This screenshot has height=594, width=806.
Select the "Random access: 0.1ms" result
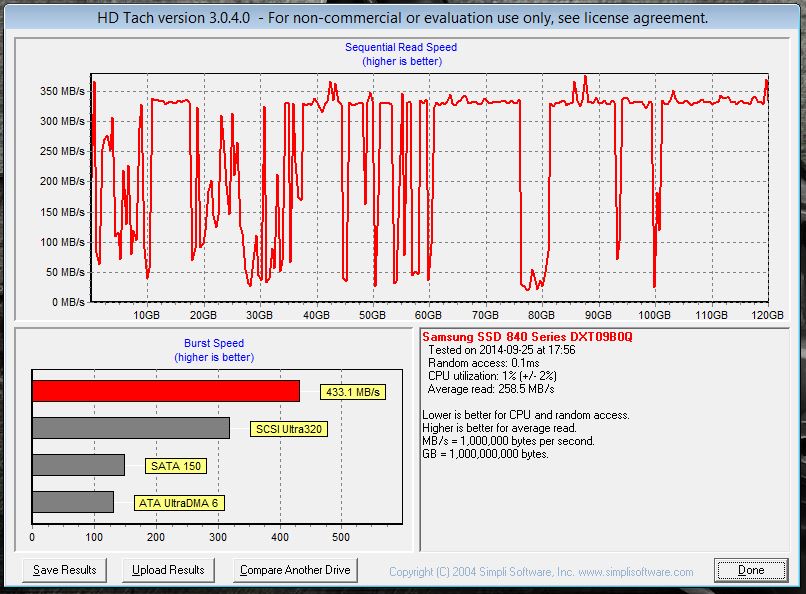tap(484, 363)
